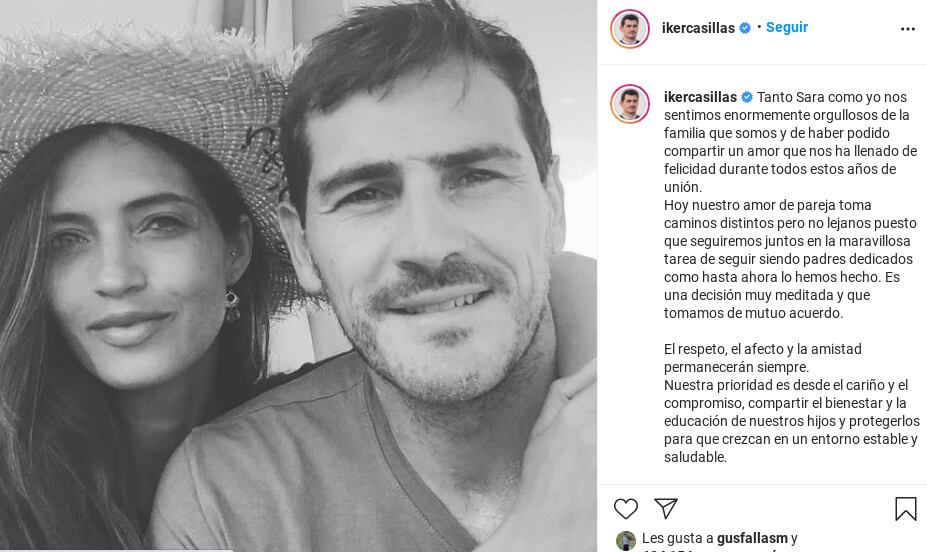The image size is (927, 552).
Task: Click the verified badge beside the caption username
Action: (747, 97)
